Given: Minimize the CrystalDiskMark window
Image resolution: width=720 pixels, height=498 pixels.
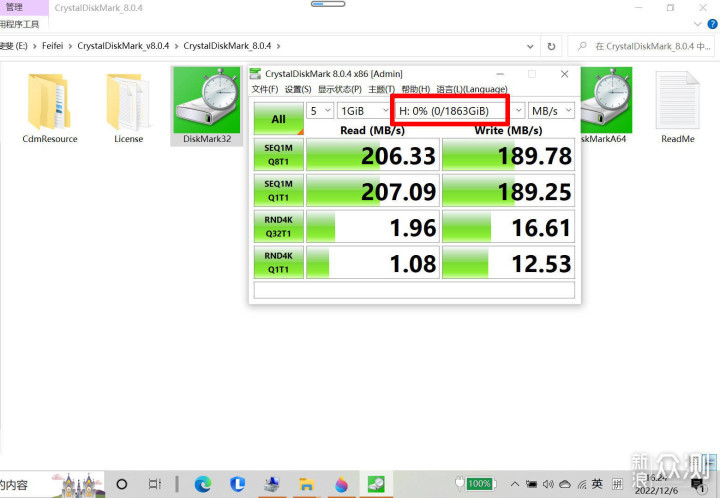Looking at the screenshot, I should click(500, 74).
